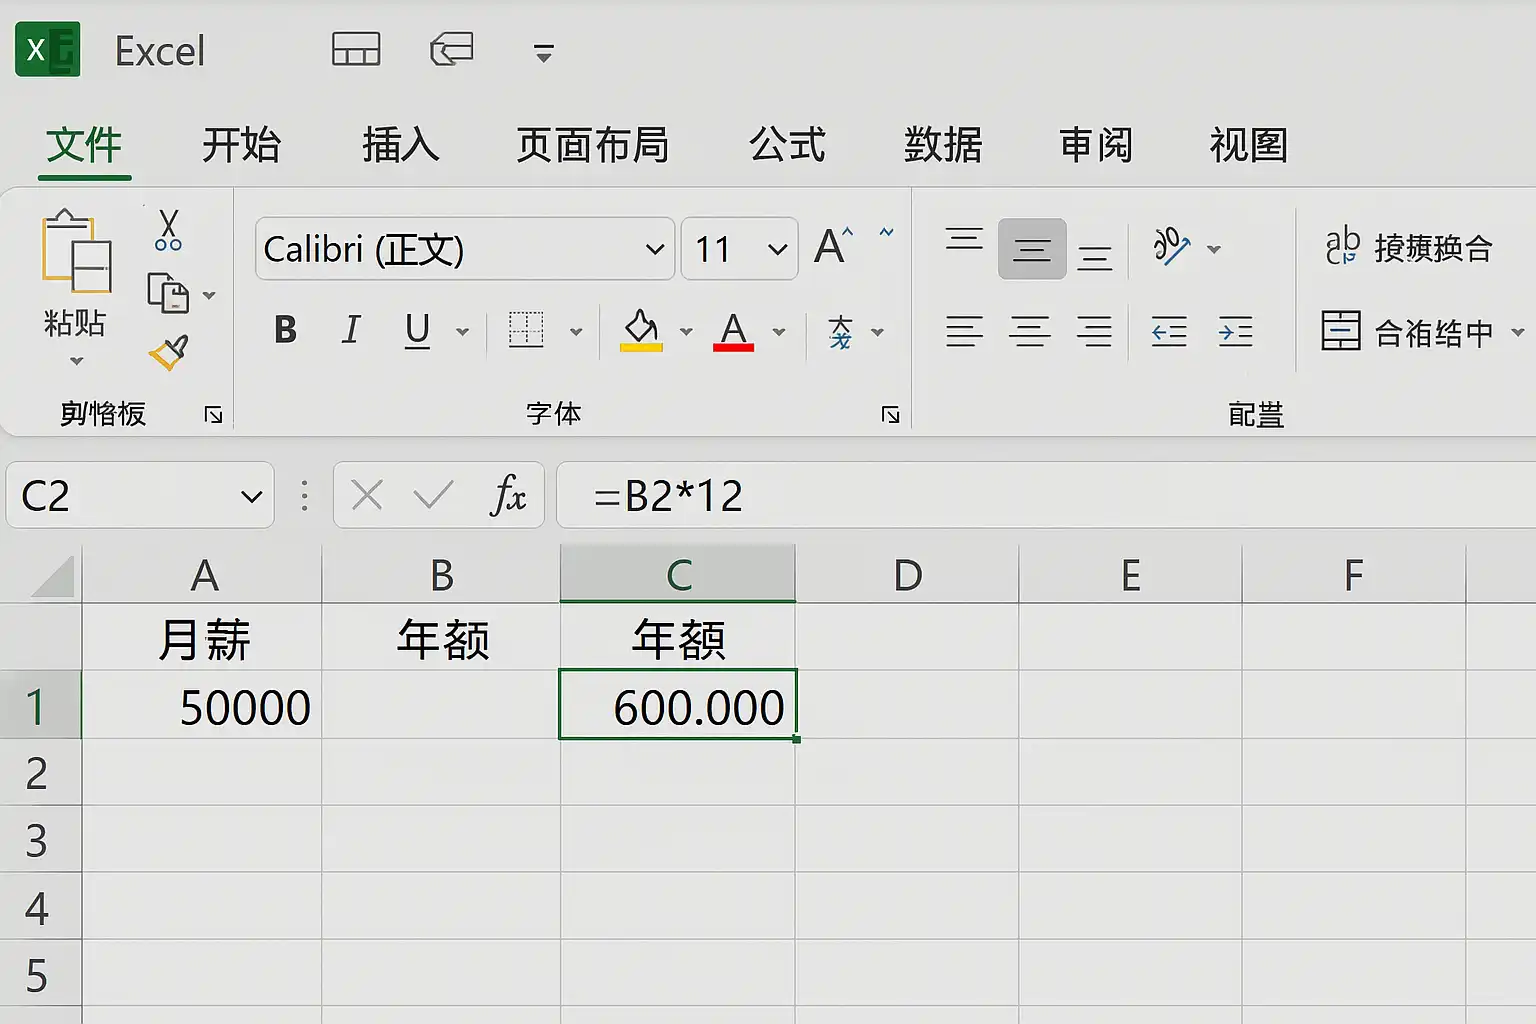The height and width of the screenshot is (1024, 1536).
Task: Open the Borders dropdown arrow
Action: pos(576,332)
